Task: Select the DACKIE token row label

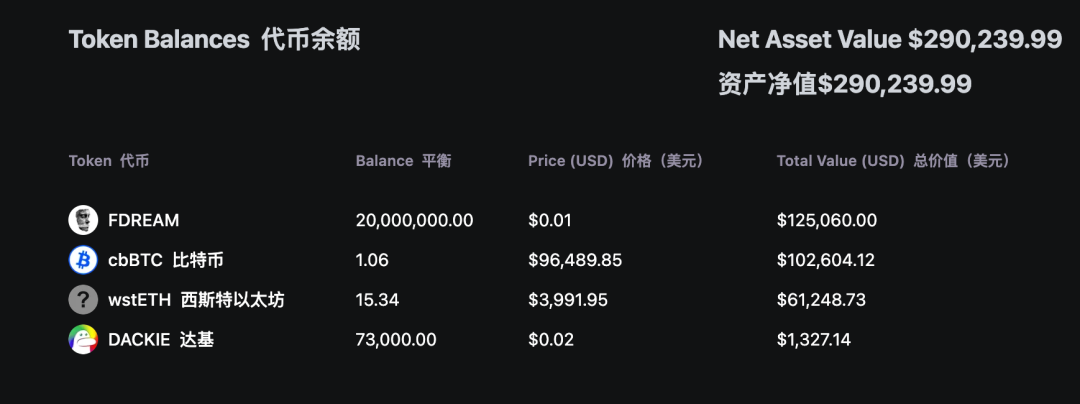Action: (x=160, y=340)
